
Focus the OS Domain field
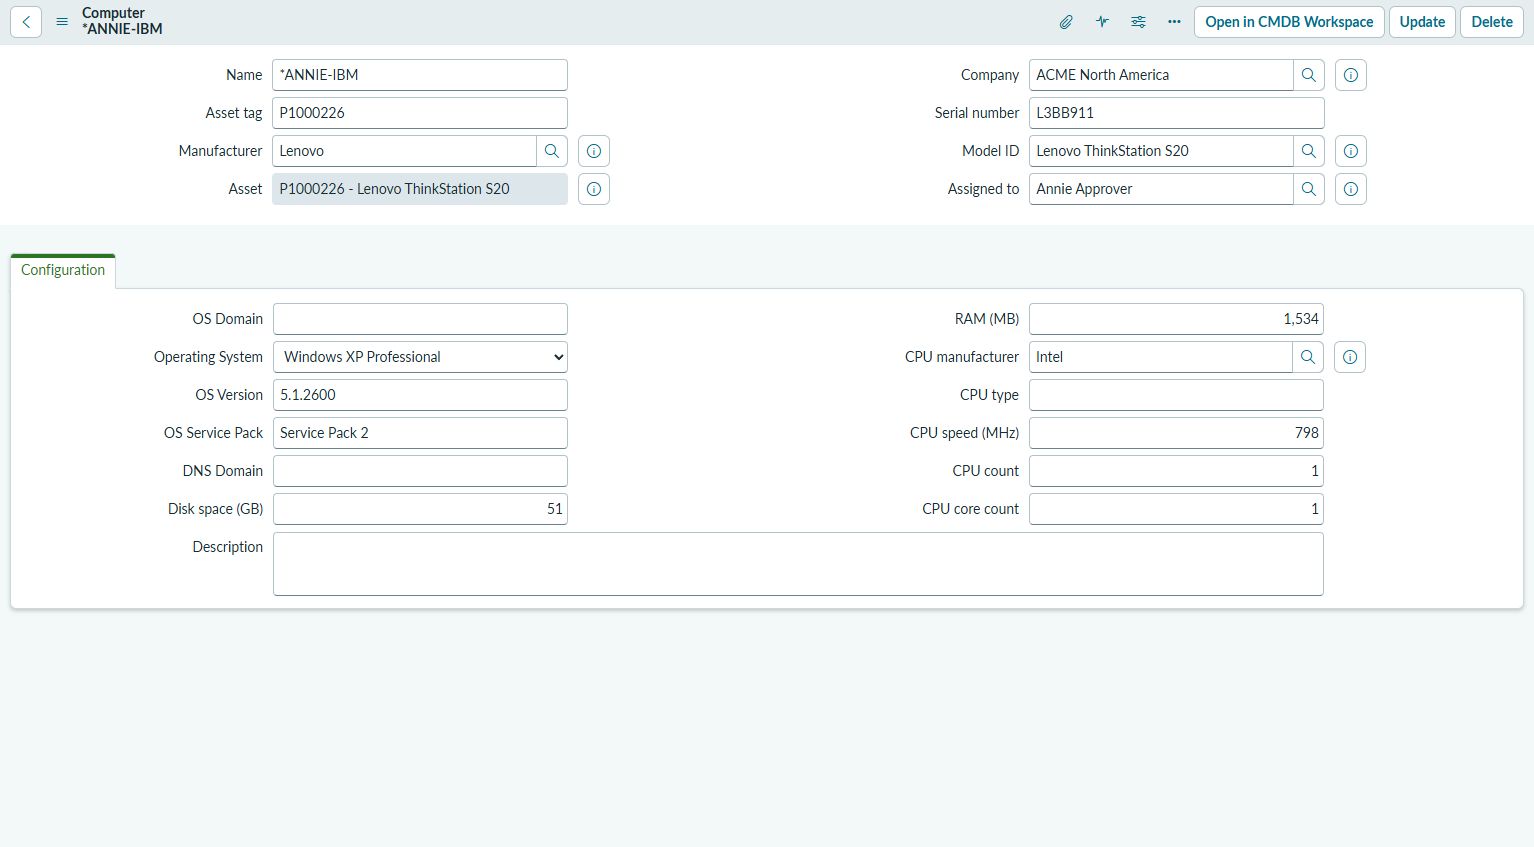pyautogui.click(x=420, y=319)
